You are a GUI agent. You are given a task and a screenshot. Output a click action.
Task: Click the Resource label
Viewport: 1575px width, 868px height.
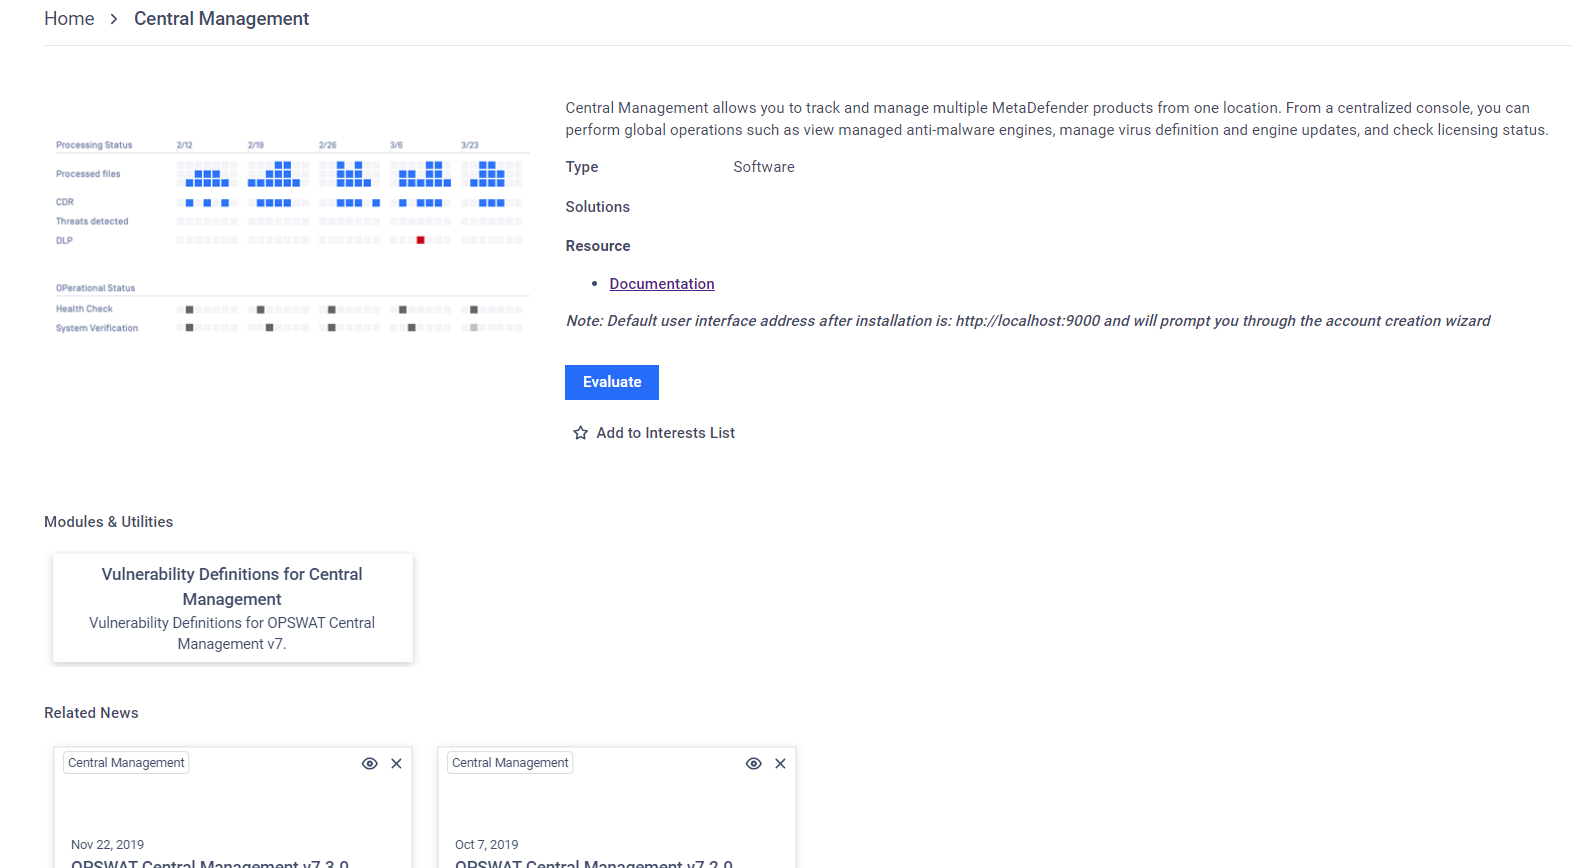point(598,246)
